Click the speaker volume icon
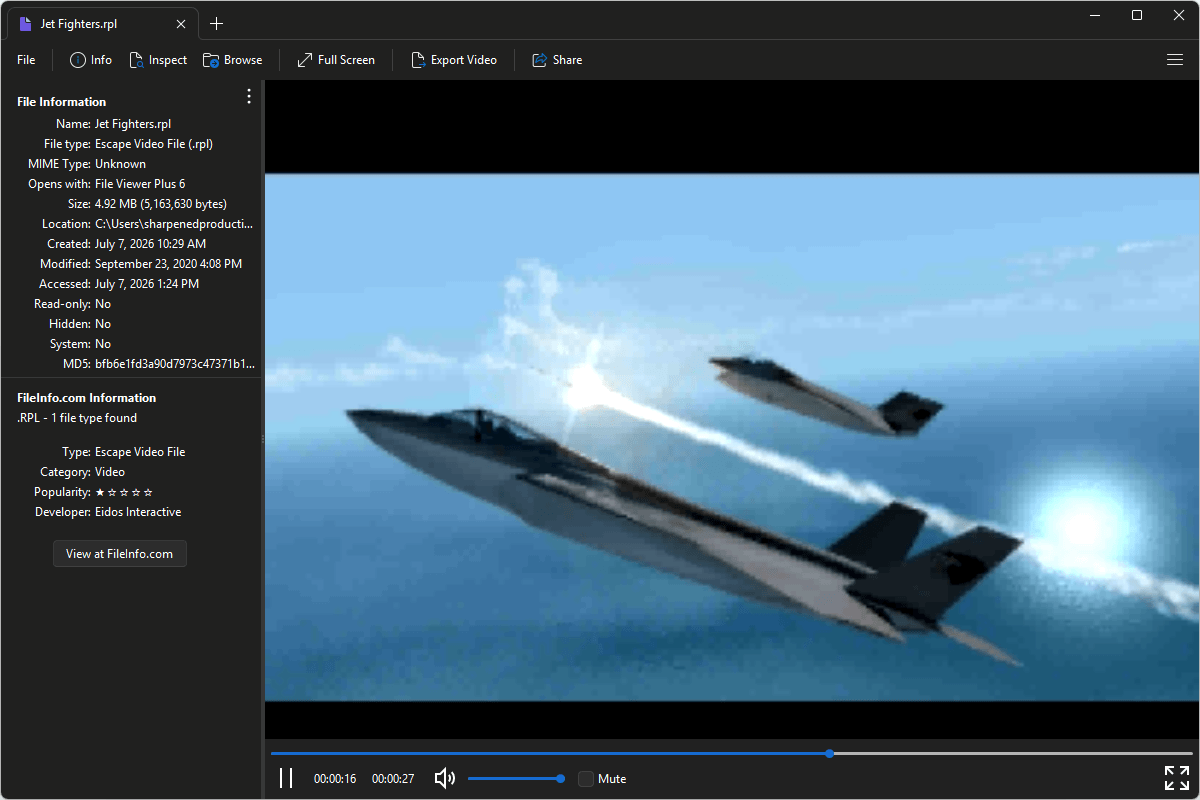Image resolution: width=1200 pixels, height=800 pixels. (445, 778)
